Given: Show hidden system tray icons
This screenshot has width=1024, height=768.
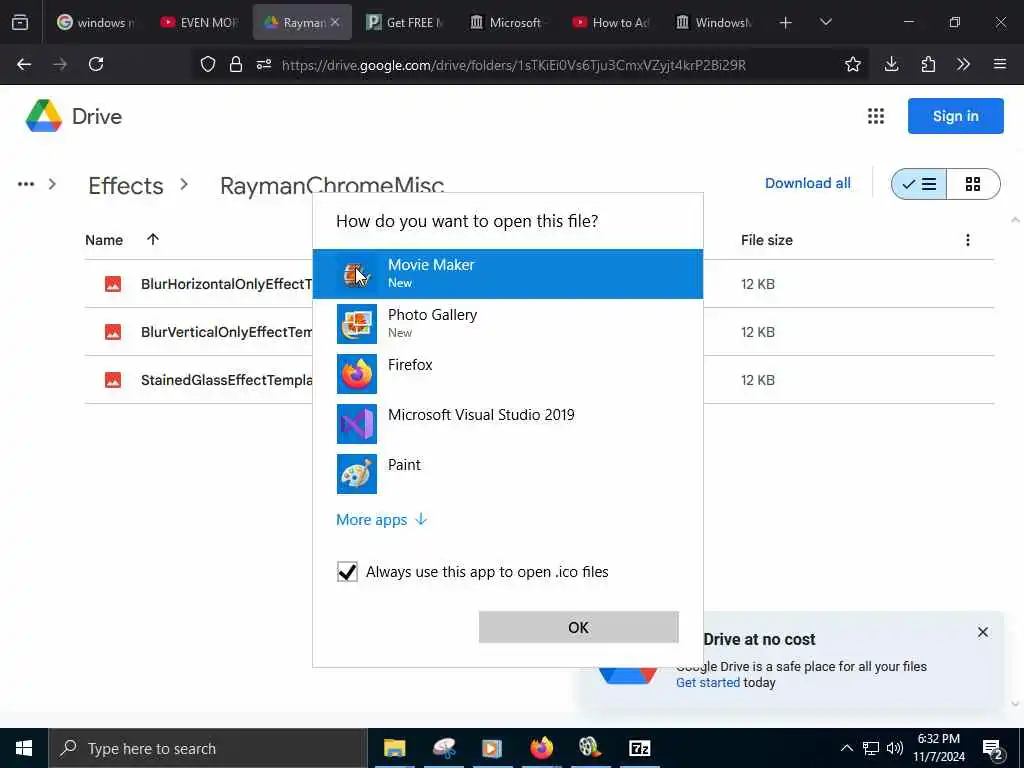Looking at the screenshot, I should 846,748.
